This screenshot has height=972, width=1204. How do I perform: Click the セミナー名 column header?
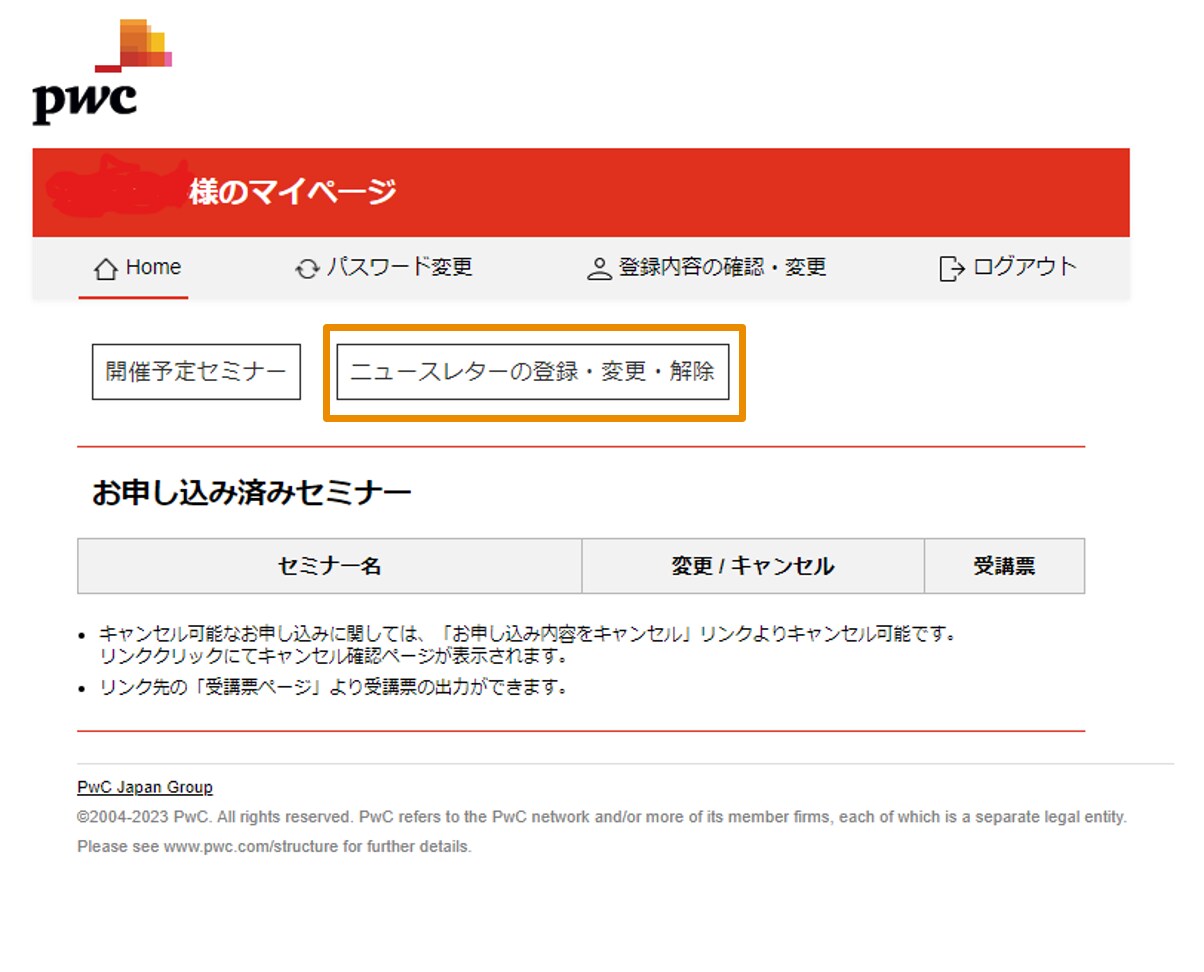coord(329,566)
